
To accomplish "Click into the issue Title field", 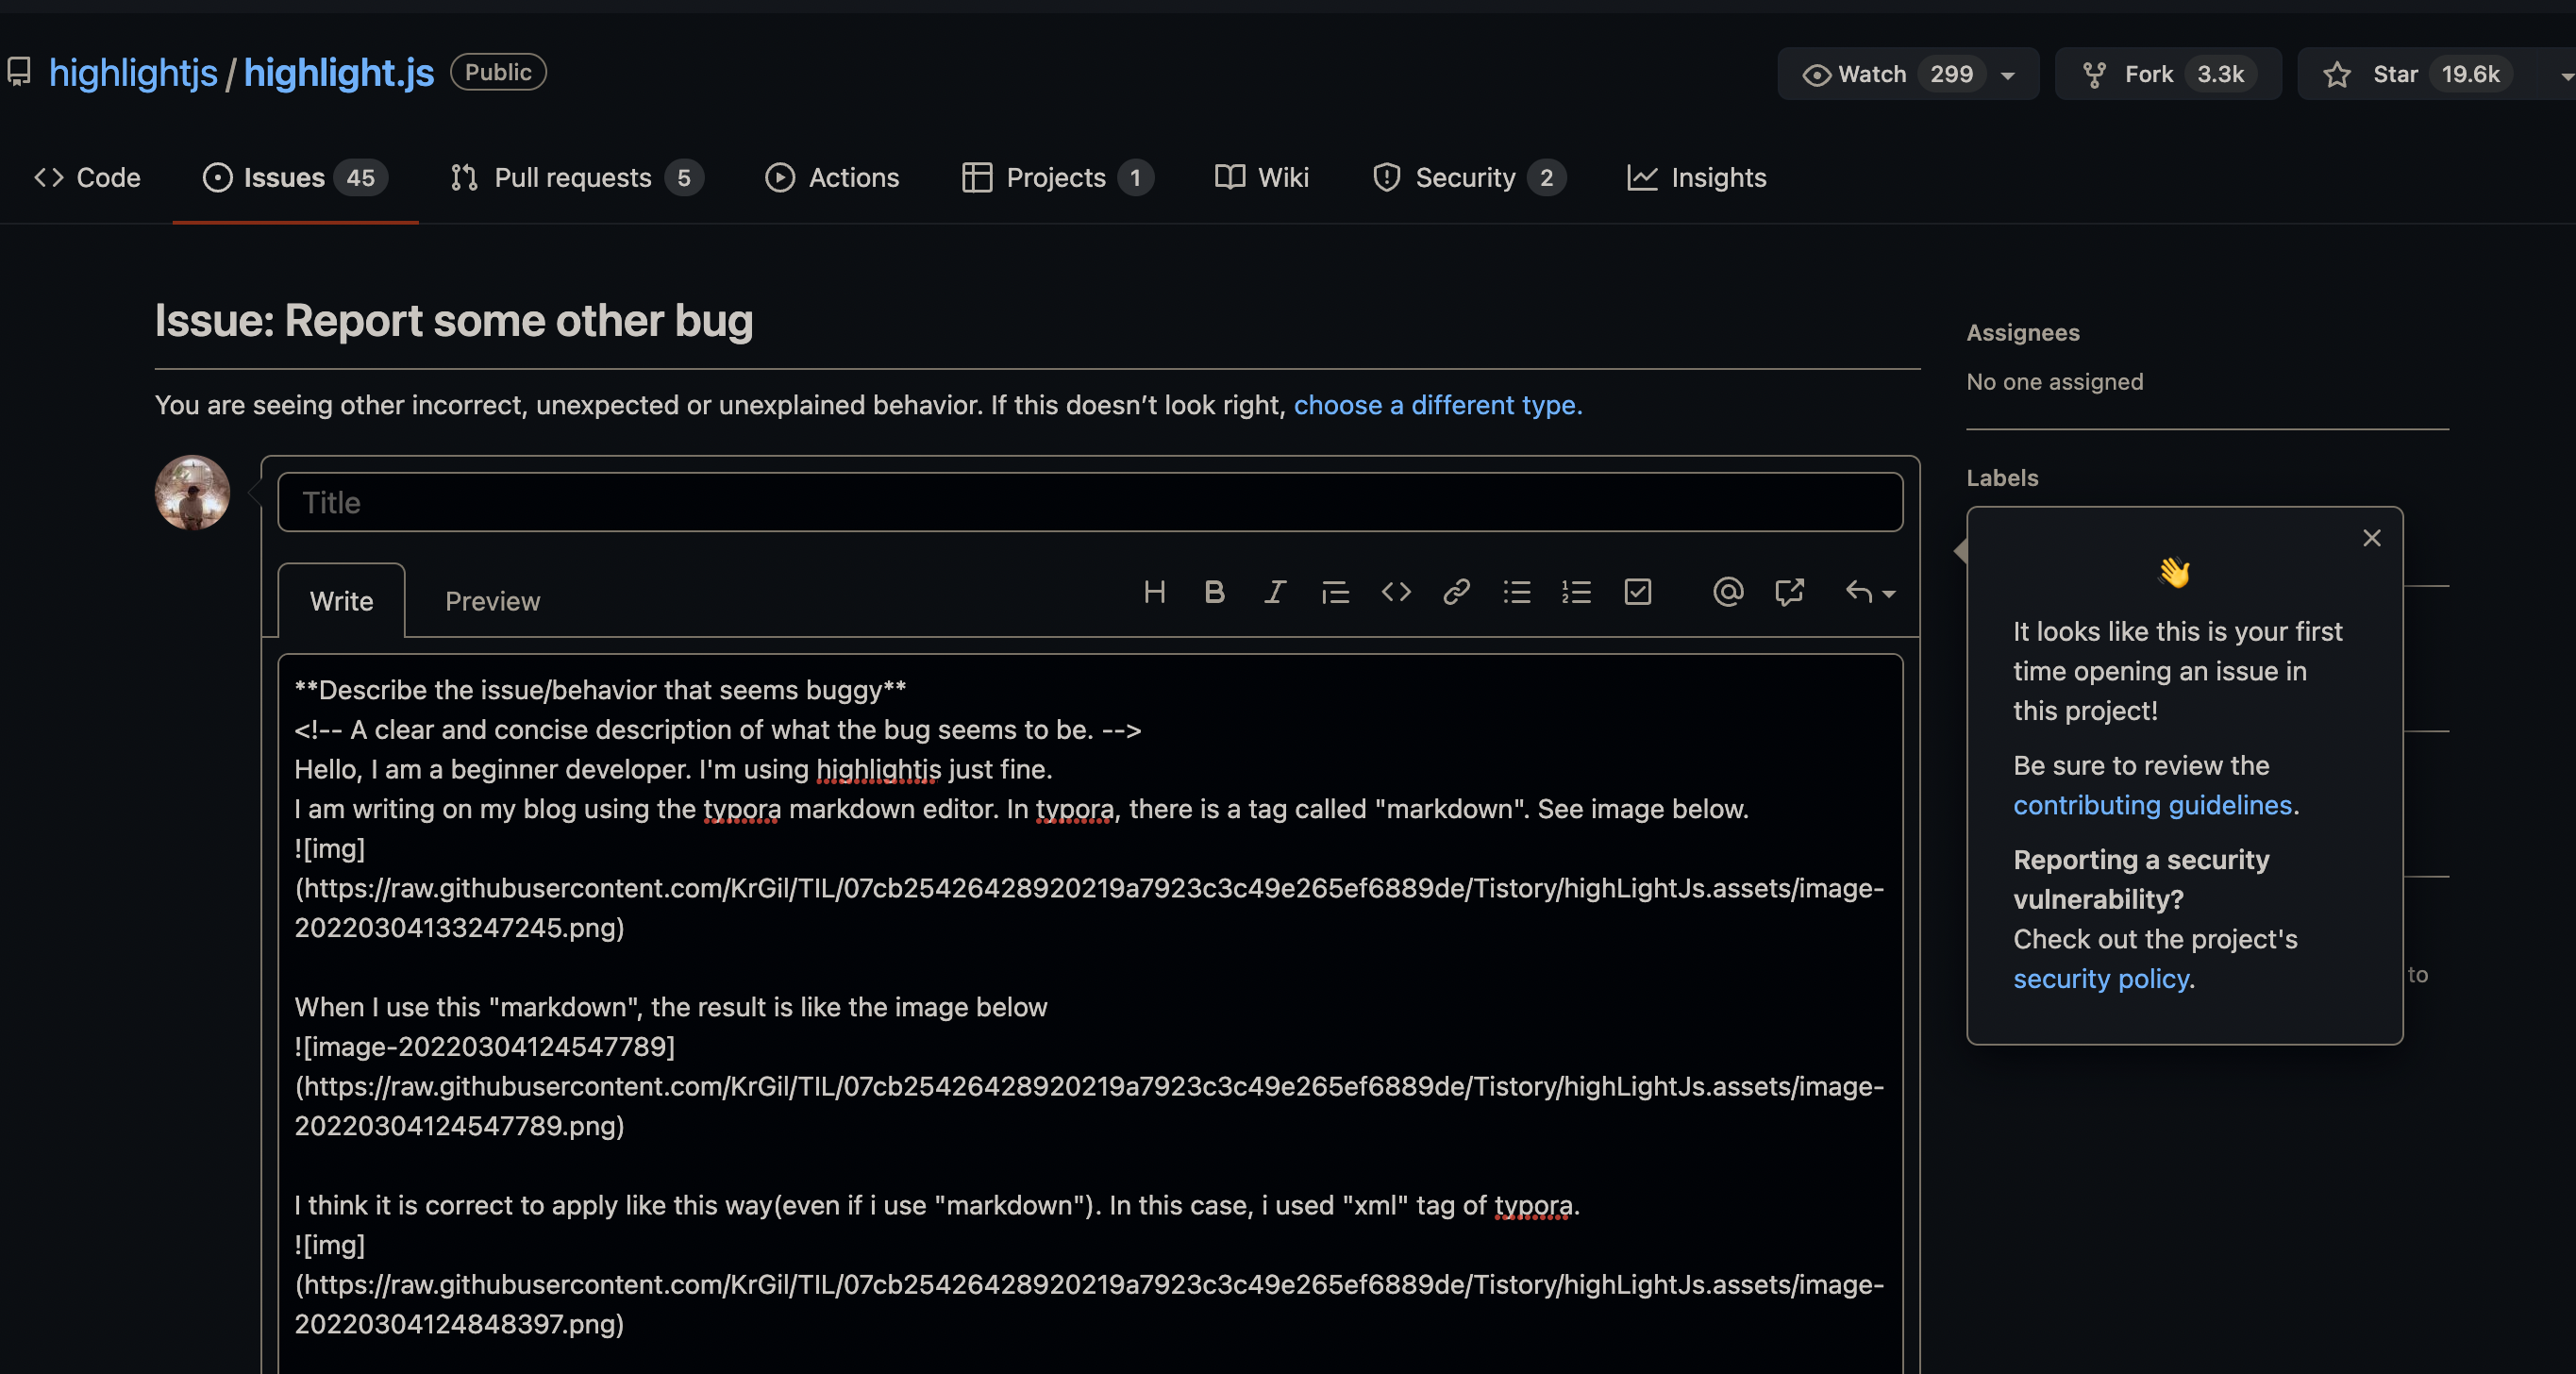I will pyautogui.click(x=1090, y=502).
